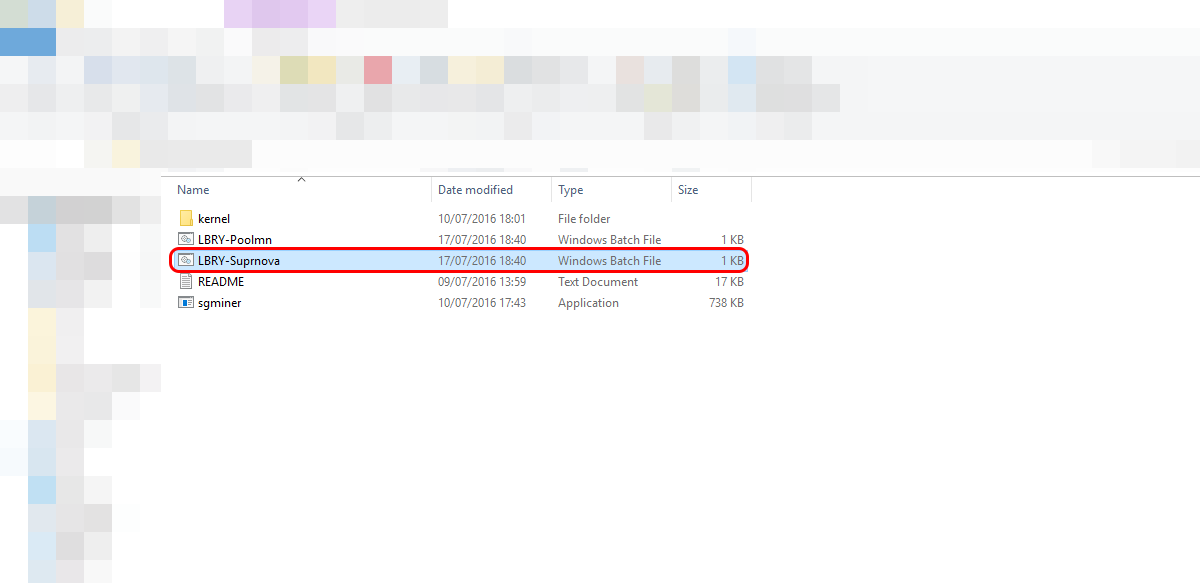The image size is (1200, 583).
Task: Select the sgminer file name
Action: (x=220, y=302)
